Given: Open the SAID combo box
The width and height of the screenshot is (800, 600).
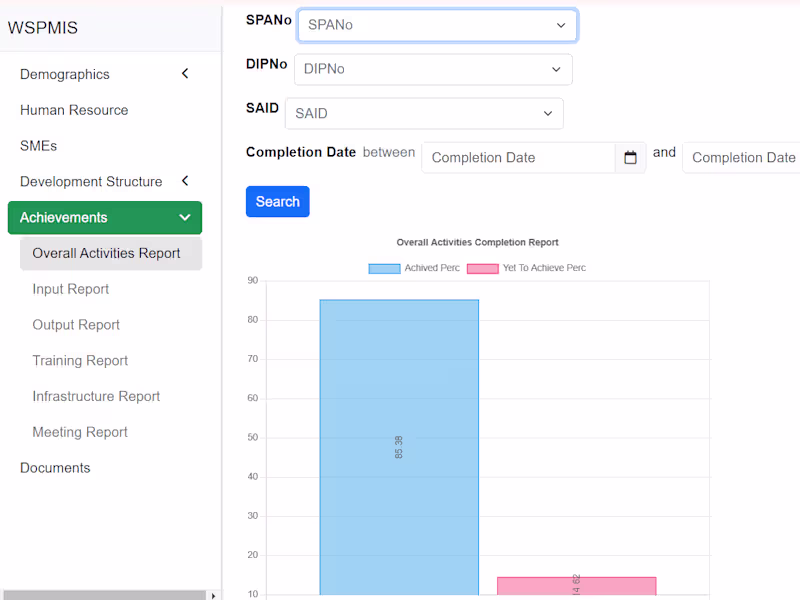Looking at the screenshot, I should (424, 113).
